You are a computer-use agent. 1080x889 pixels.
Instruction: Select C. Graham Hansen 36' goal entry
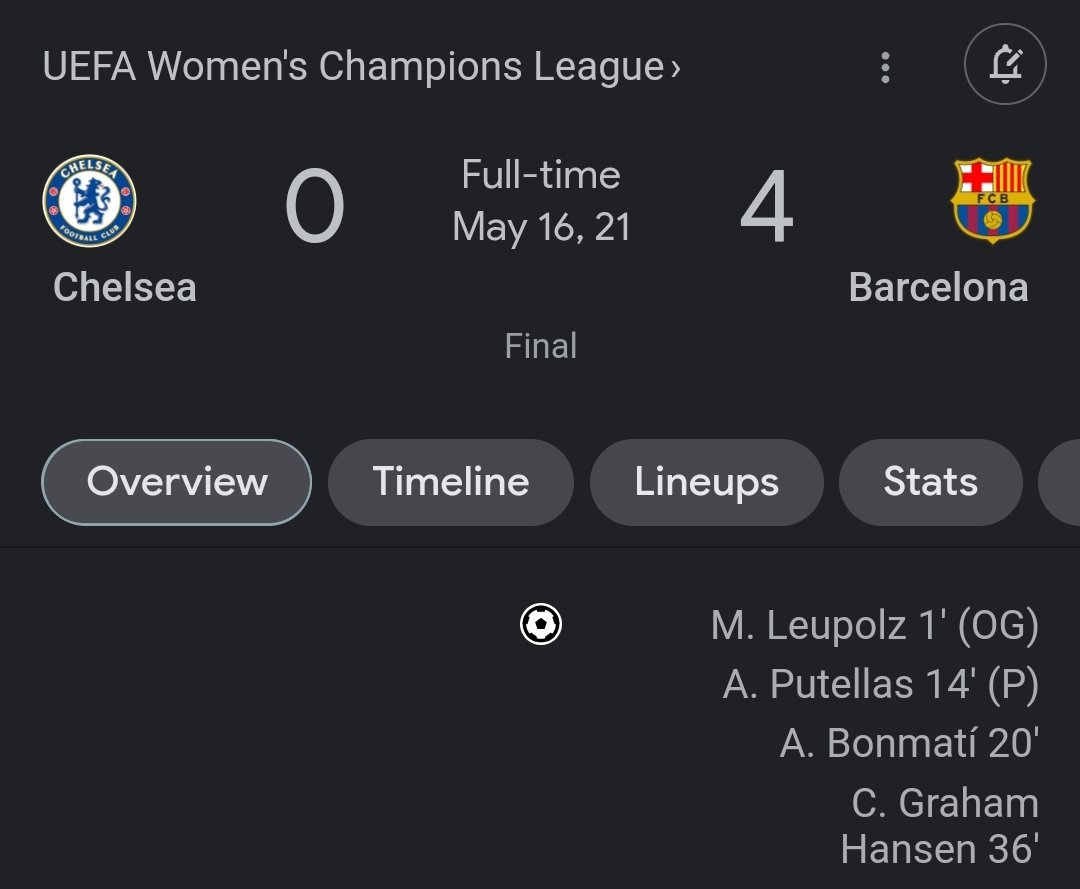click(939, 826)
